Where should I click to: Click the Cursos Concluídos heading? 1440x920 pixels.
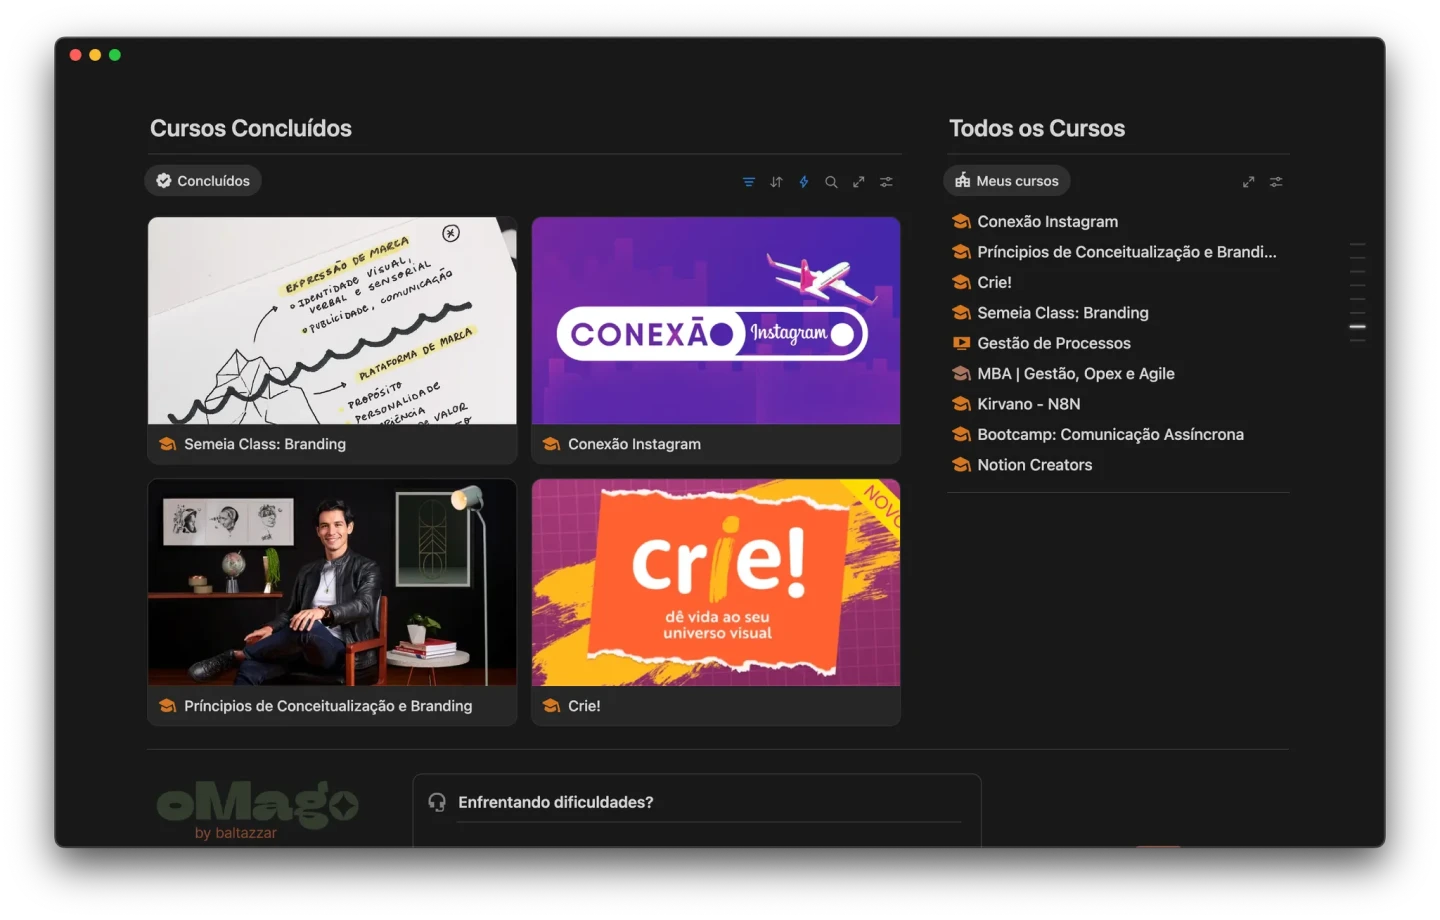[x=251, y=129]
